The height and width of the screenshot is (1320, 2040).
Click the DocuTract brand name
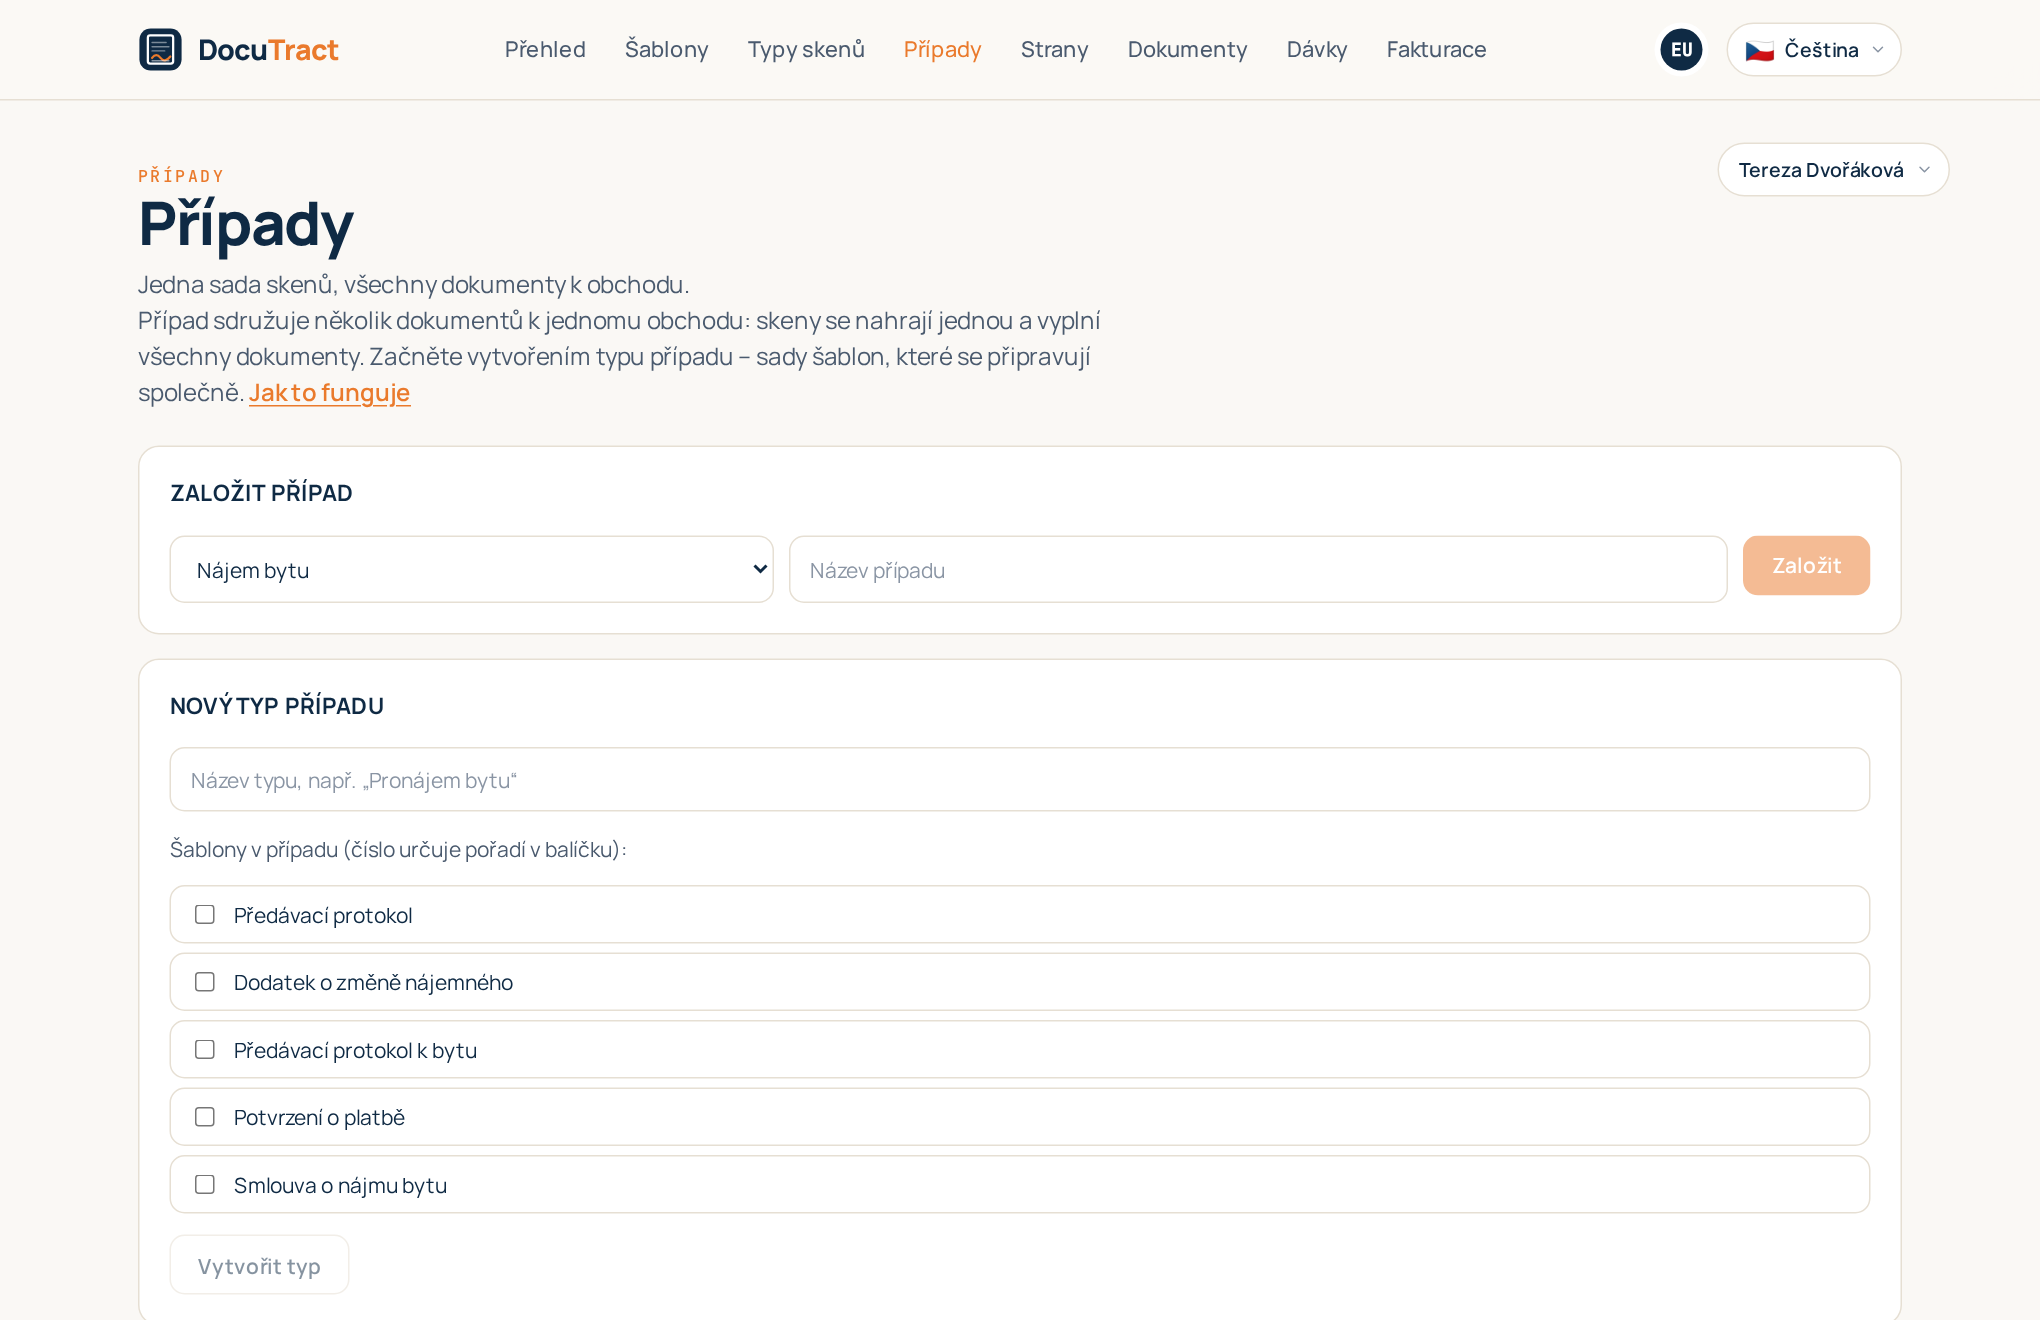tap(268, 49)
